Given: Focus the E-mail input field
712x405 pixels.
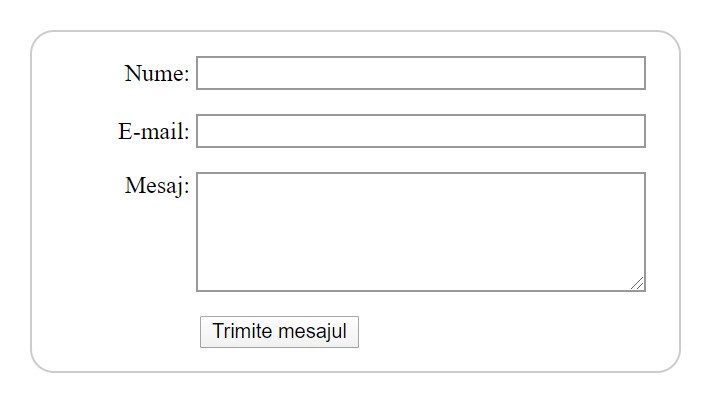Looking at the screenshot, I should tap(420, 131).
